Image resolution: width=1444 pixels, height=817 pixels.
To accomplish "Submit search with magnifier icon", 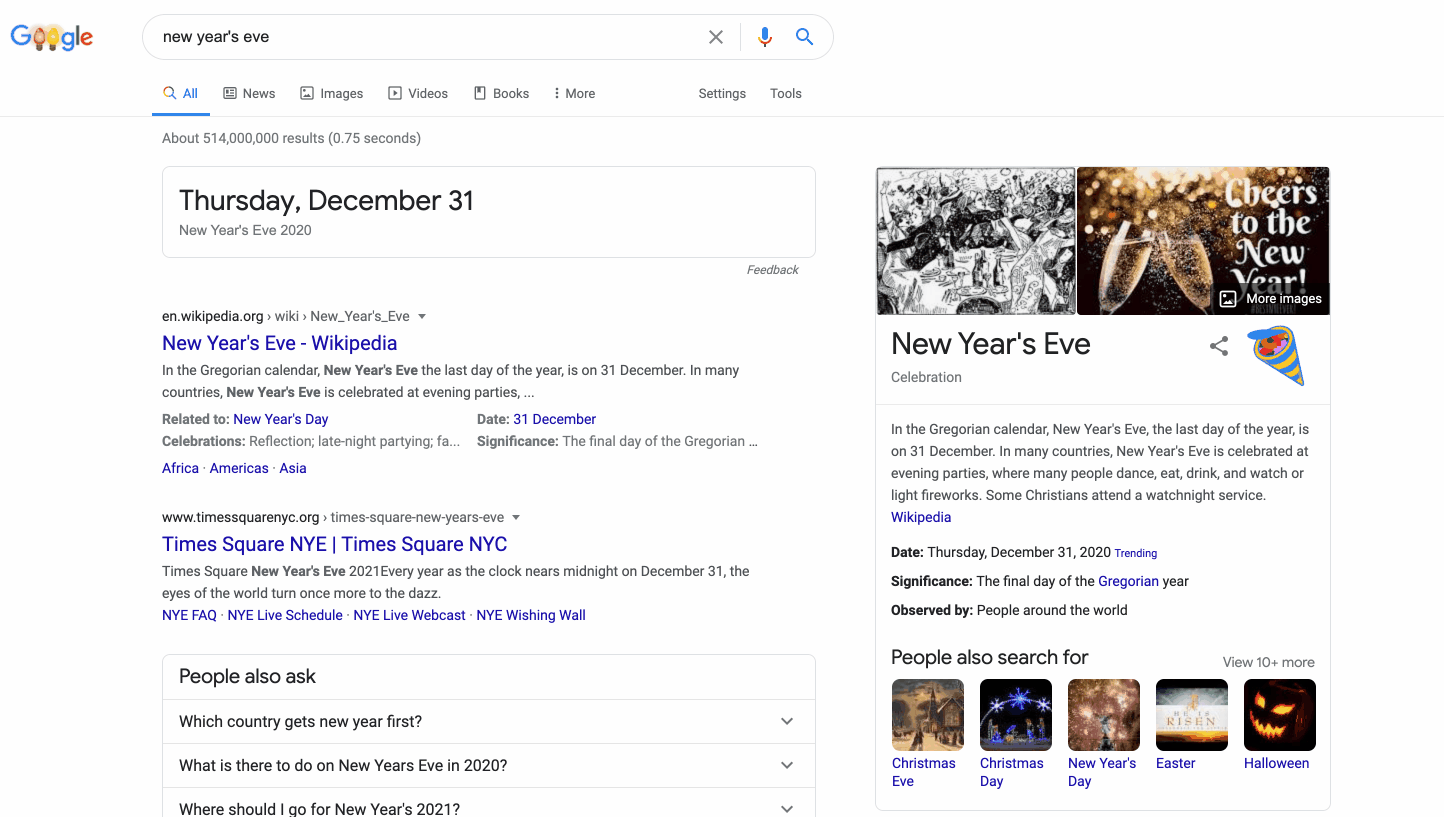I will (x=804, y=37).
